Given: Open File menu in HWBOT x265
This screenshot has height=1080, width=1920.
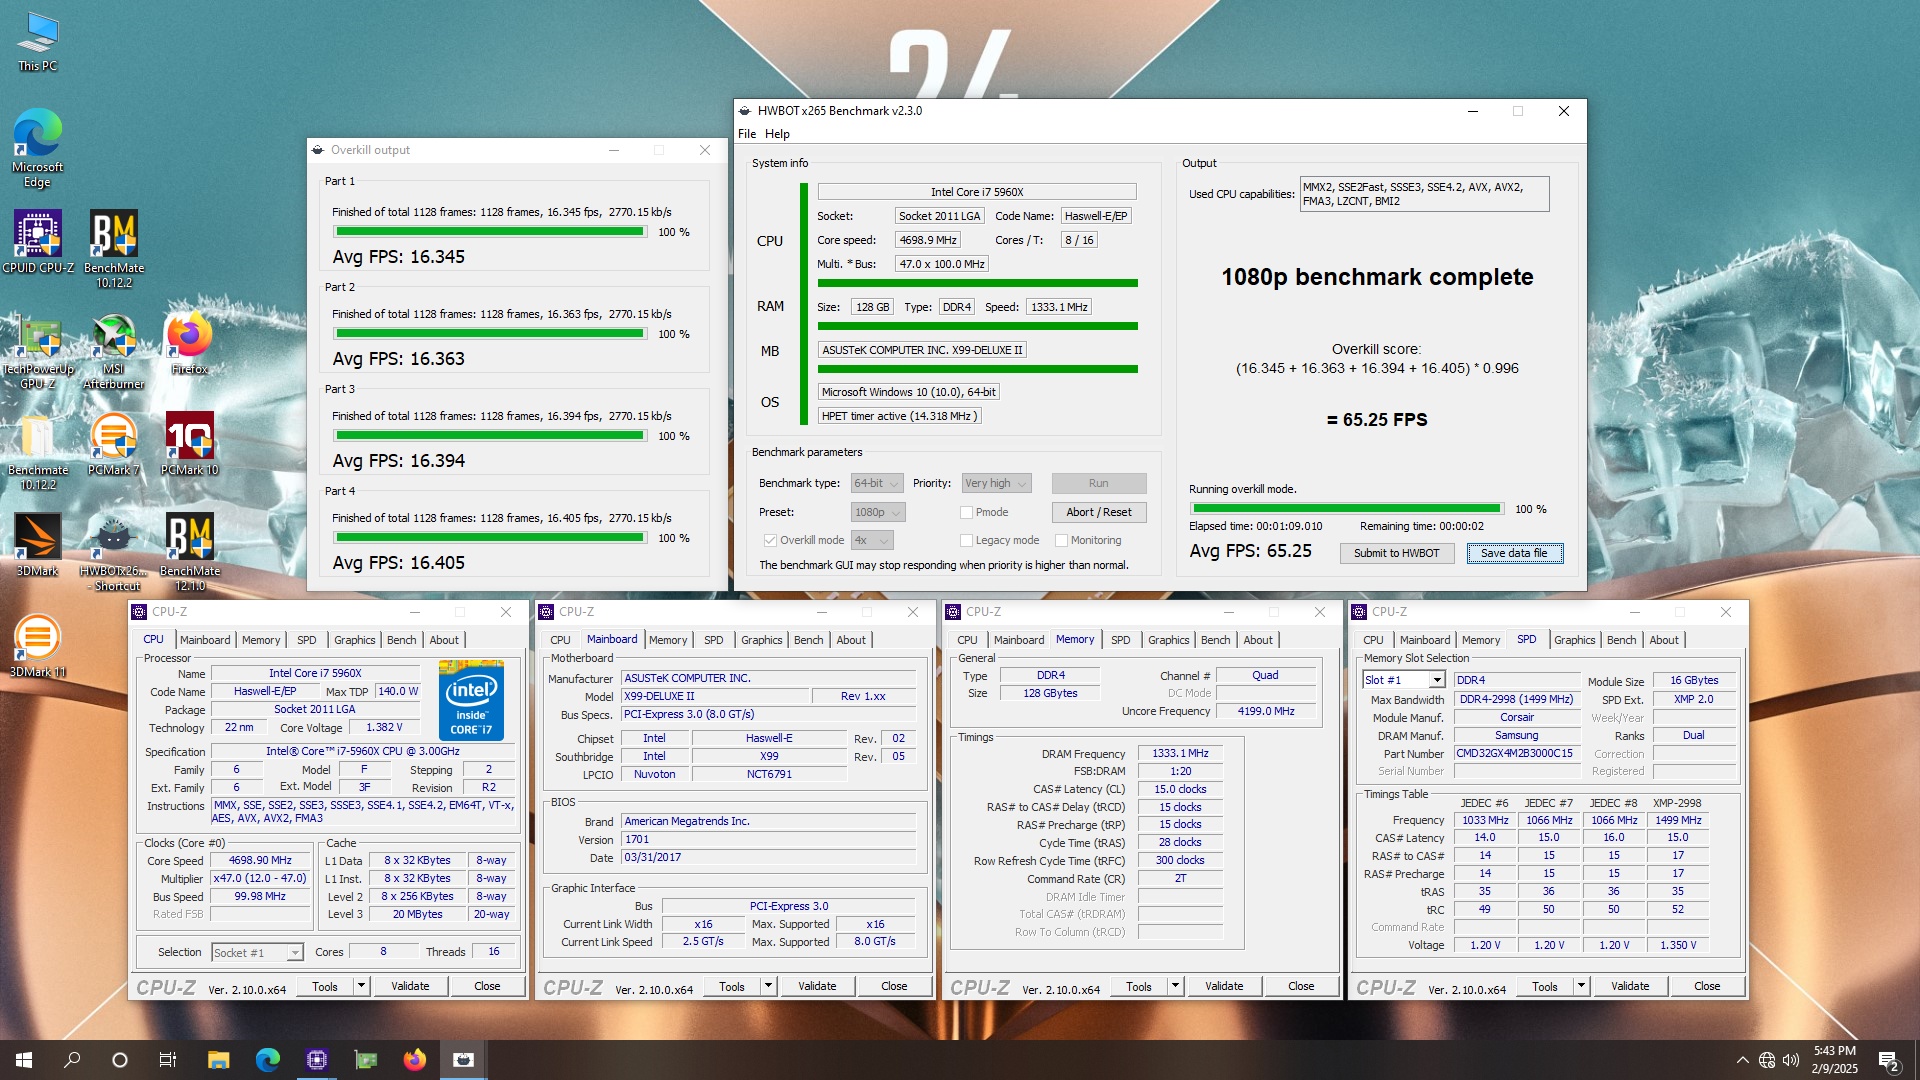Looking at the screenshot, I should 747,133.
